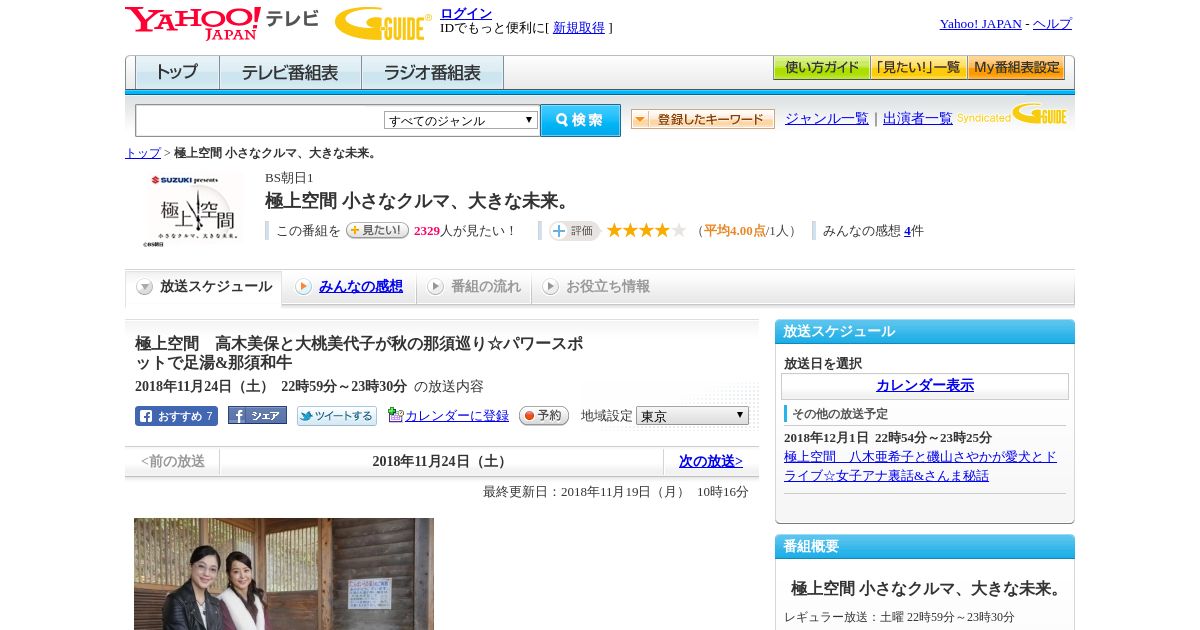Select the 放送スケジュール tab
Screen dimensions: 1200x630
pyautogui.click(x=204, y=287)
